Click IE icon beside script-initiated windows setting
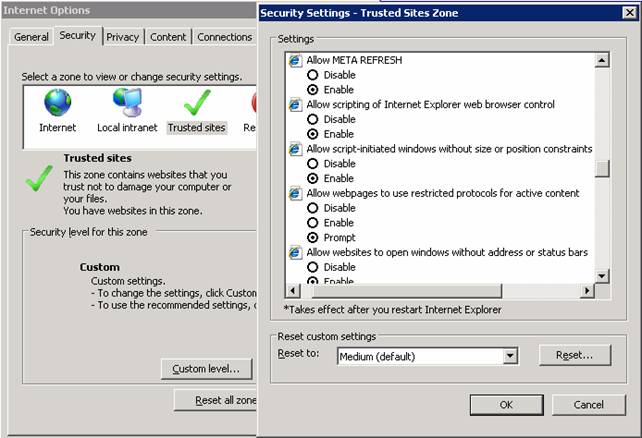642x438 pixels. tap(295, 149)
